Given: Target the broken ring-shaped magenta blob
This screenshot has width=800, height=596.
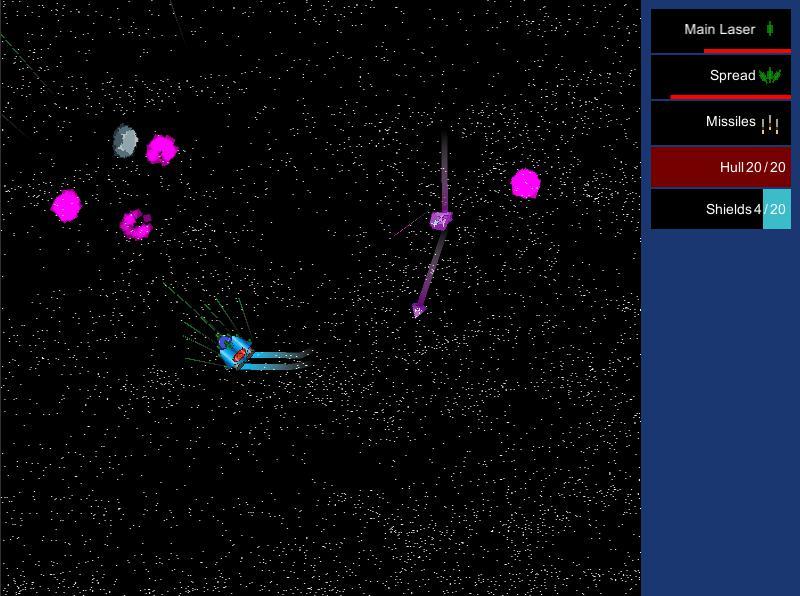Looking at the screenshot, I should (x=136, y=225).
